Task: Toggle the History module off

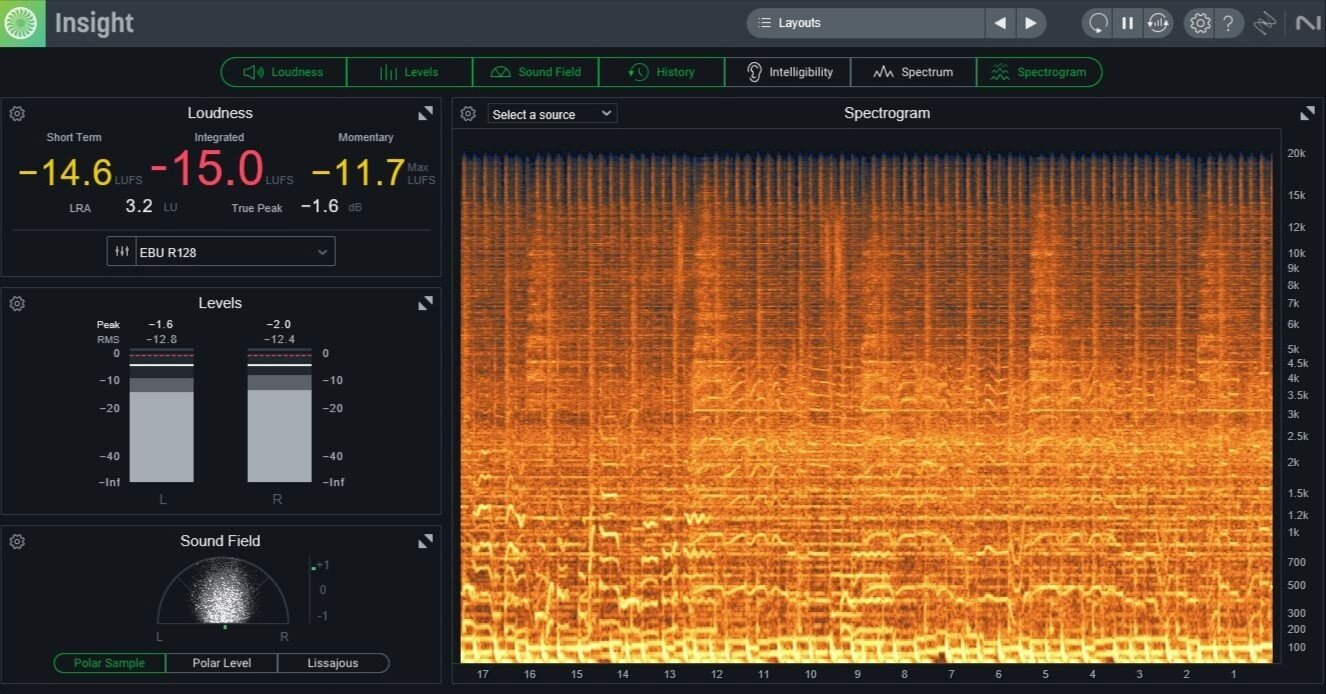Action: pos(661,72)
